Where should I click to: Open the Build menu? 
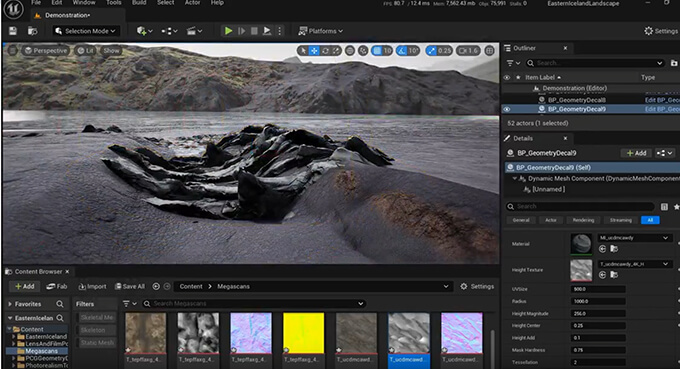139,3
